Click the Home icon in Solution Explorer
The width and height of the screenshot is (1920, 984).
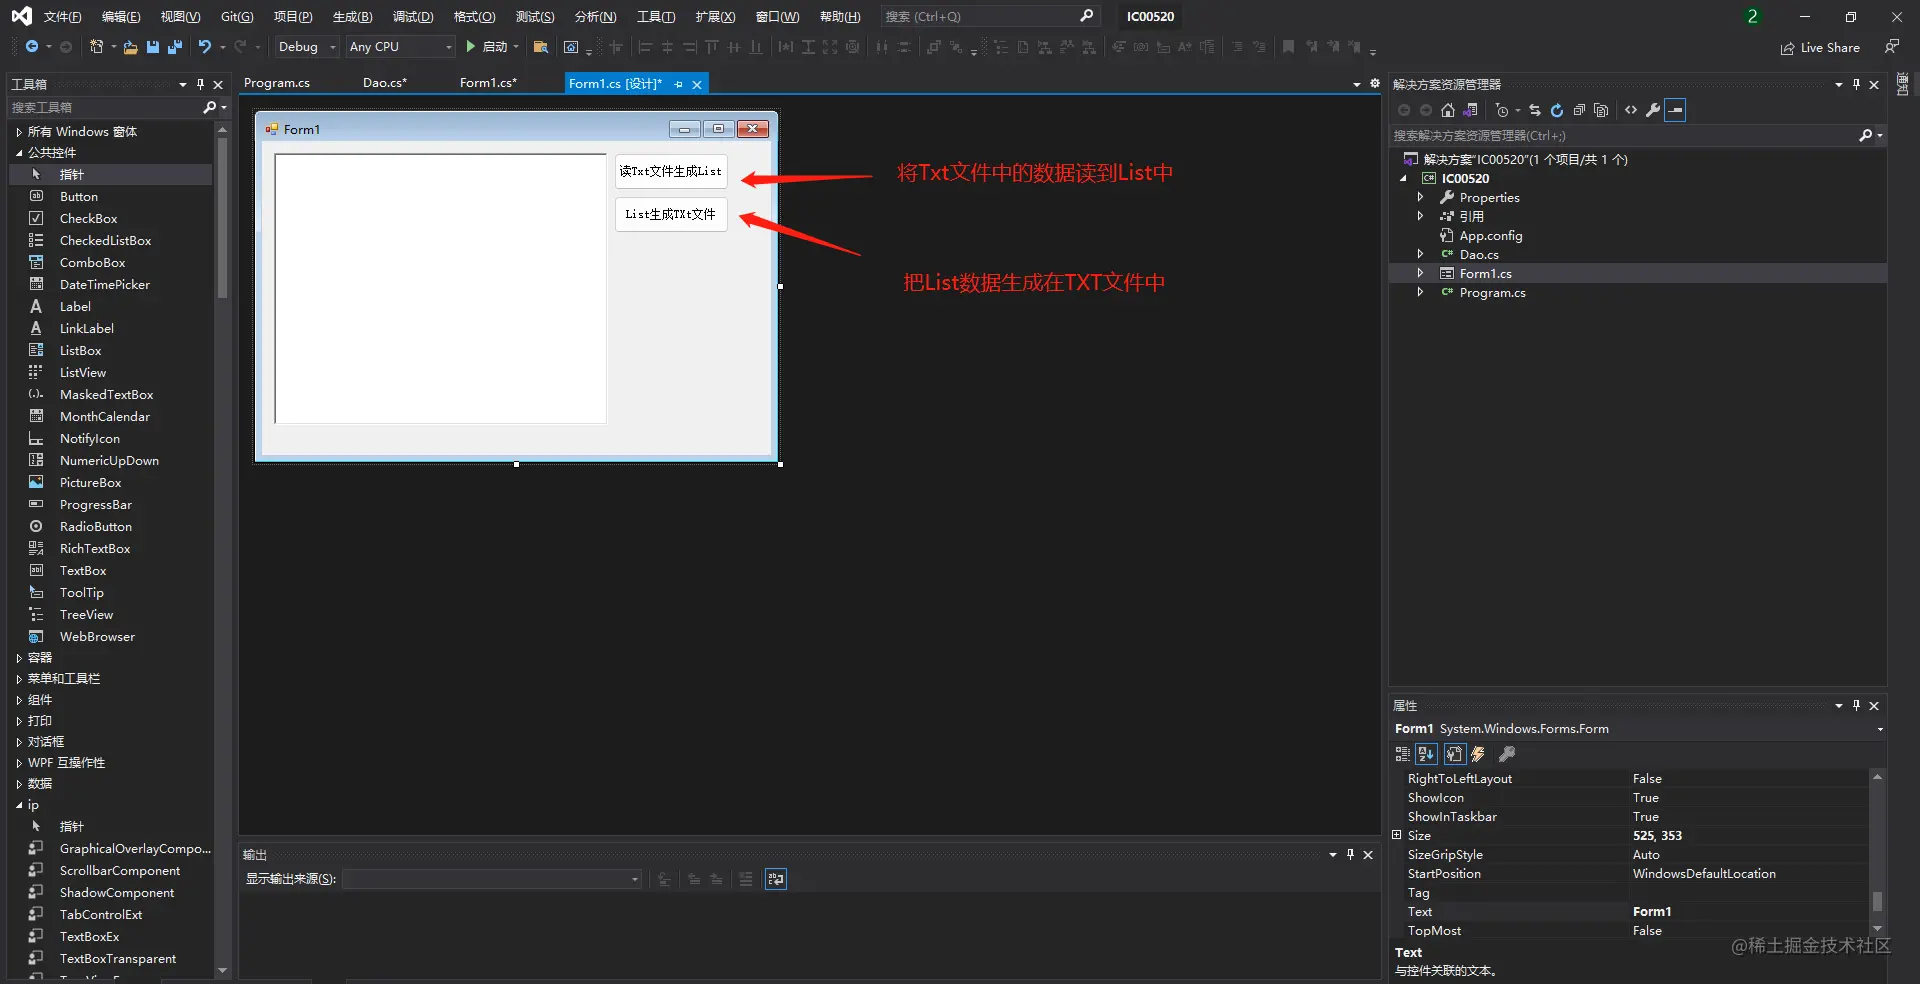click(1448, 110)
